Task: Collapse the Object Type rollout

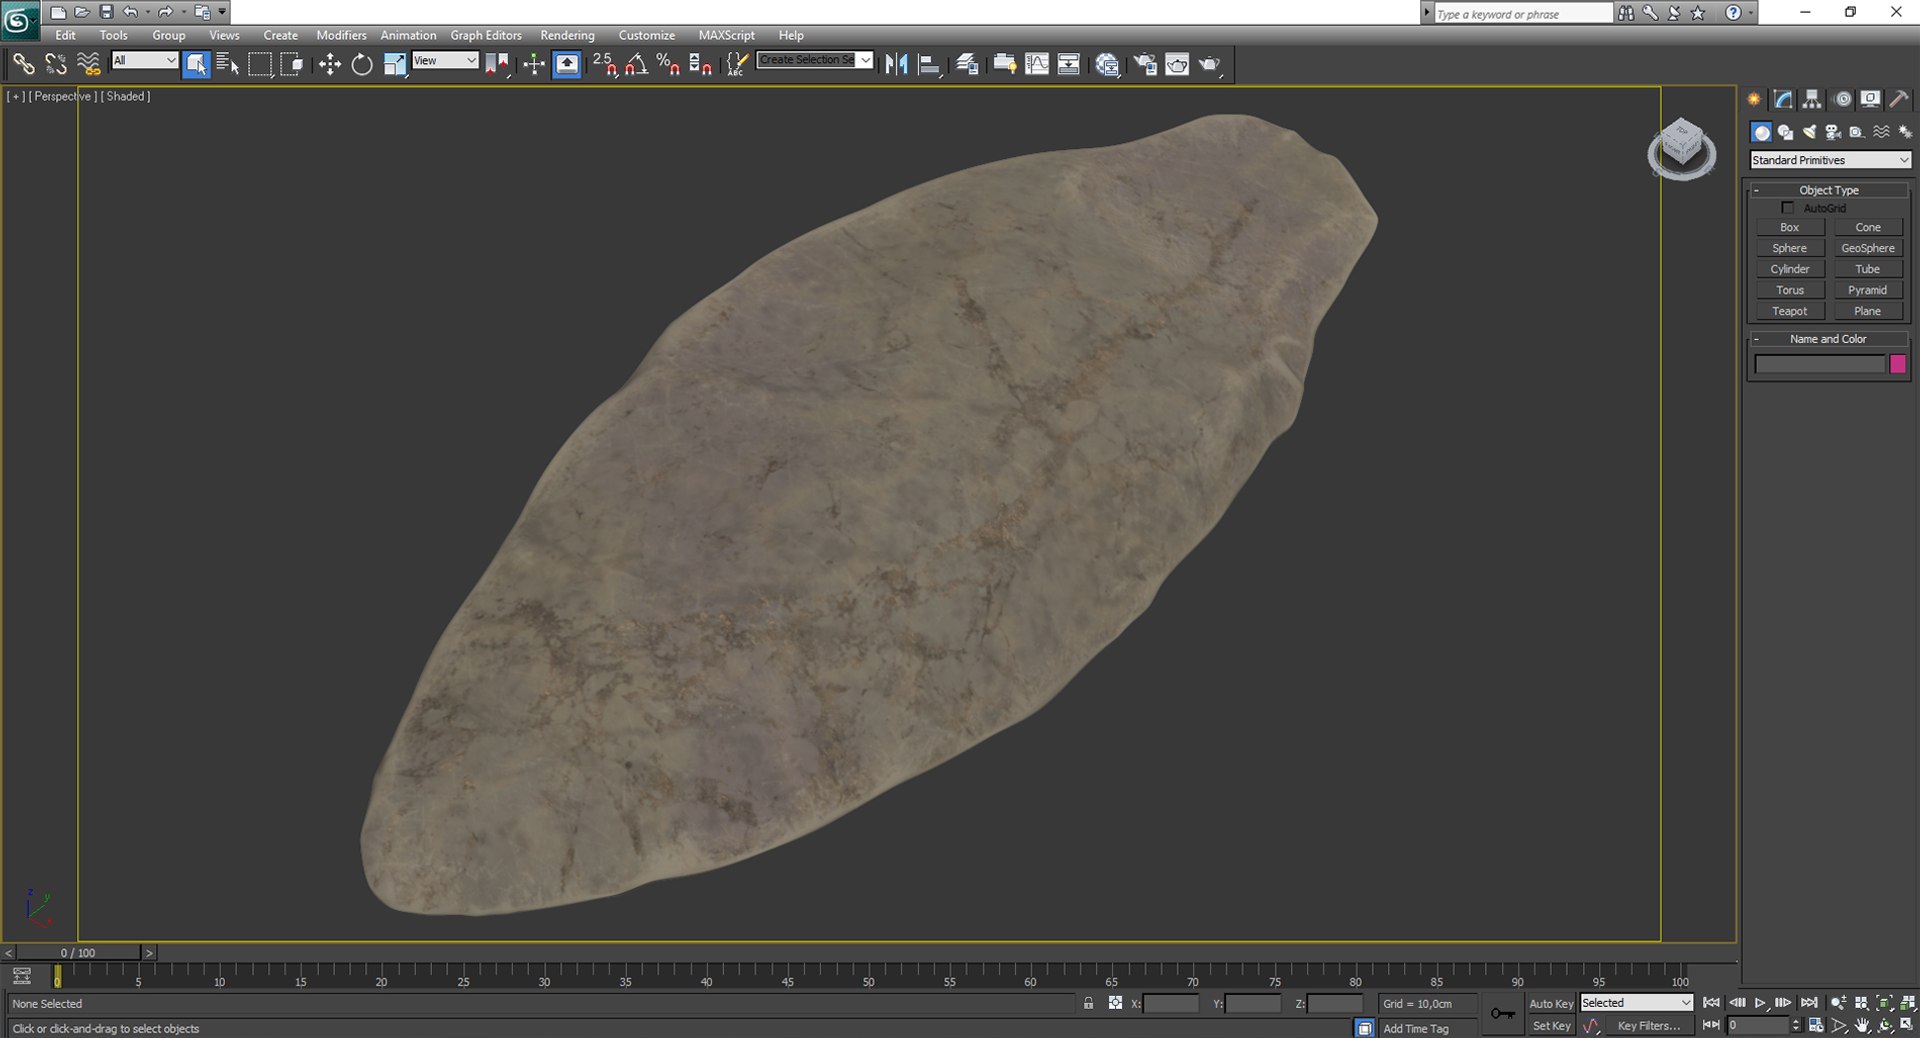Action: click(x=1829, y=190)
